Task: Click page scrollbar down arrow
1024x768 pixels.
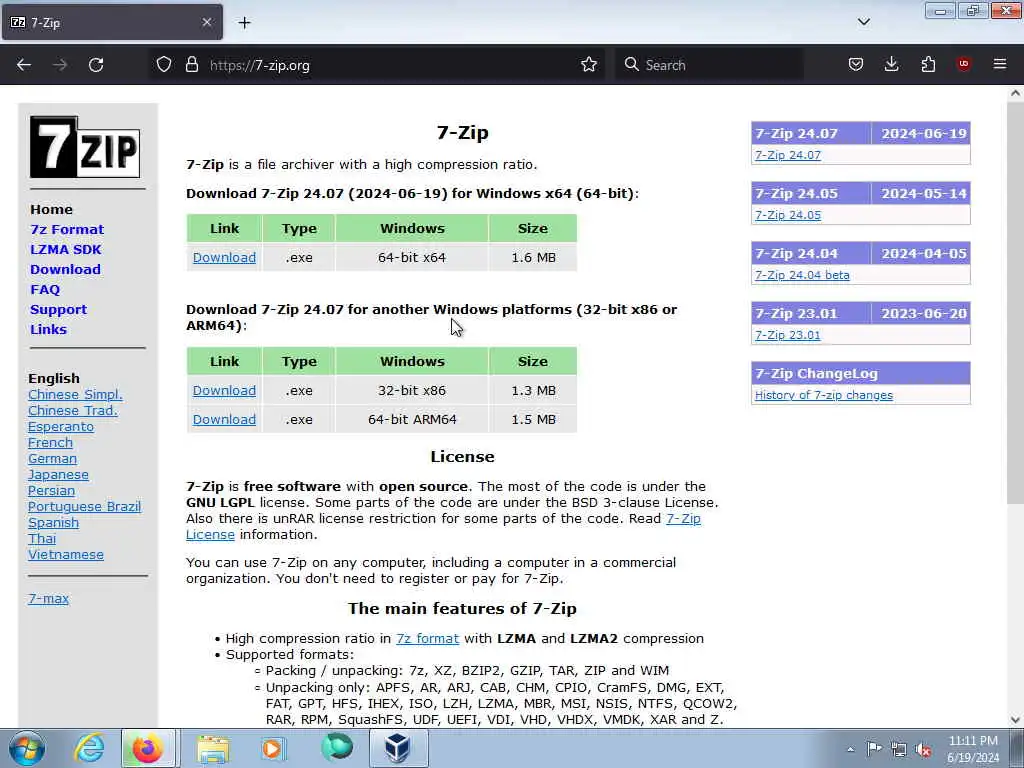Action: [1015, 720]
